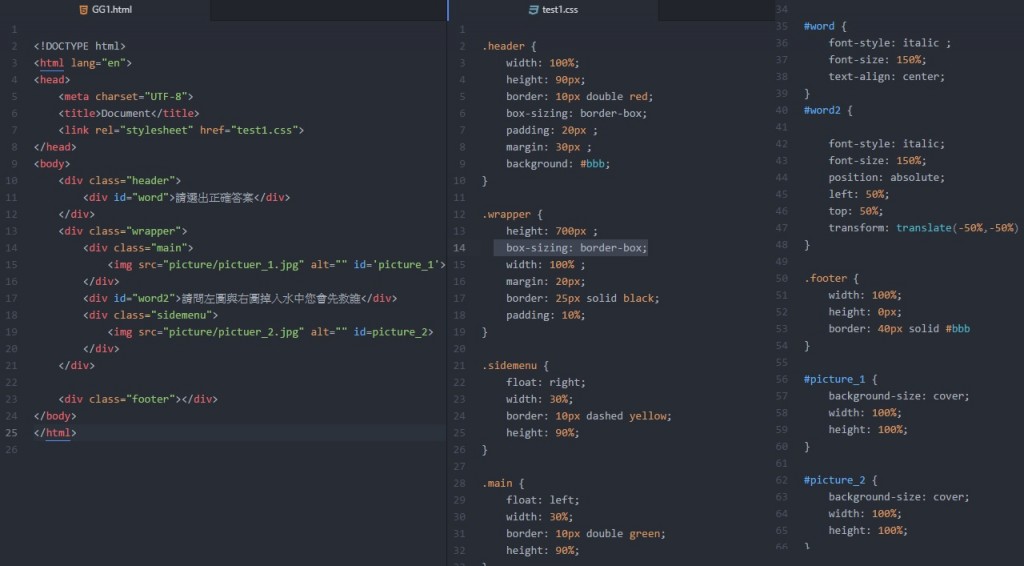Click the img picture/pictuer_1.jpg line
This screenshot has width=1024, height=566.
276,265
